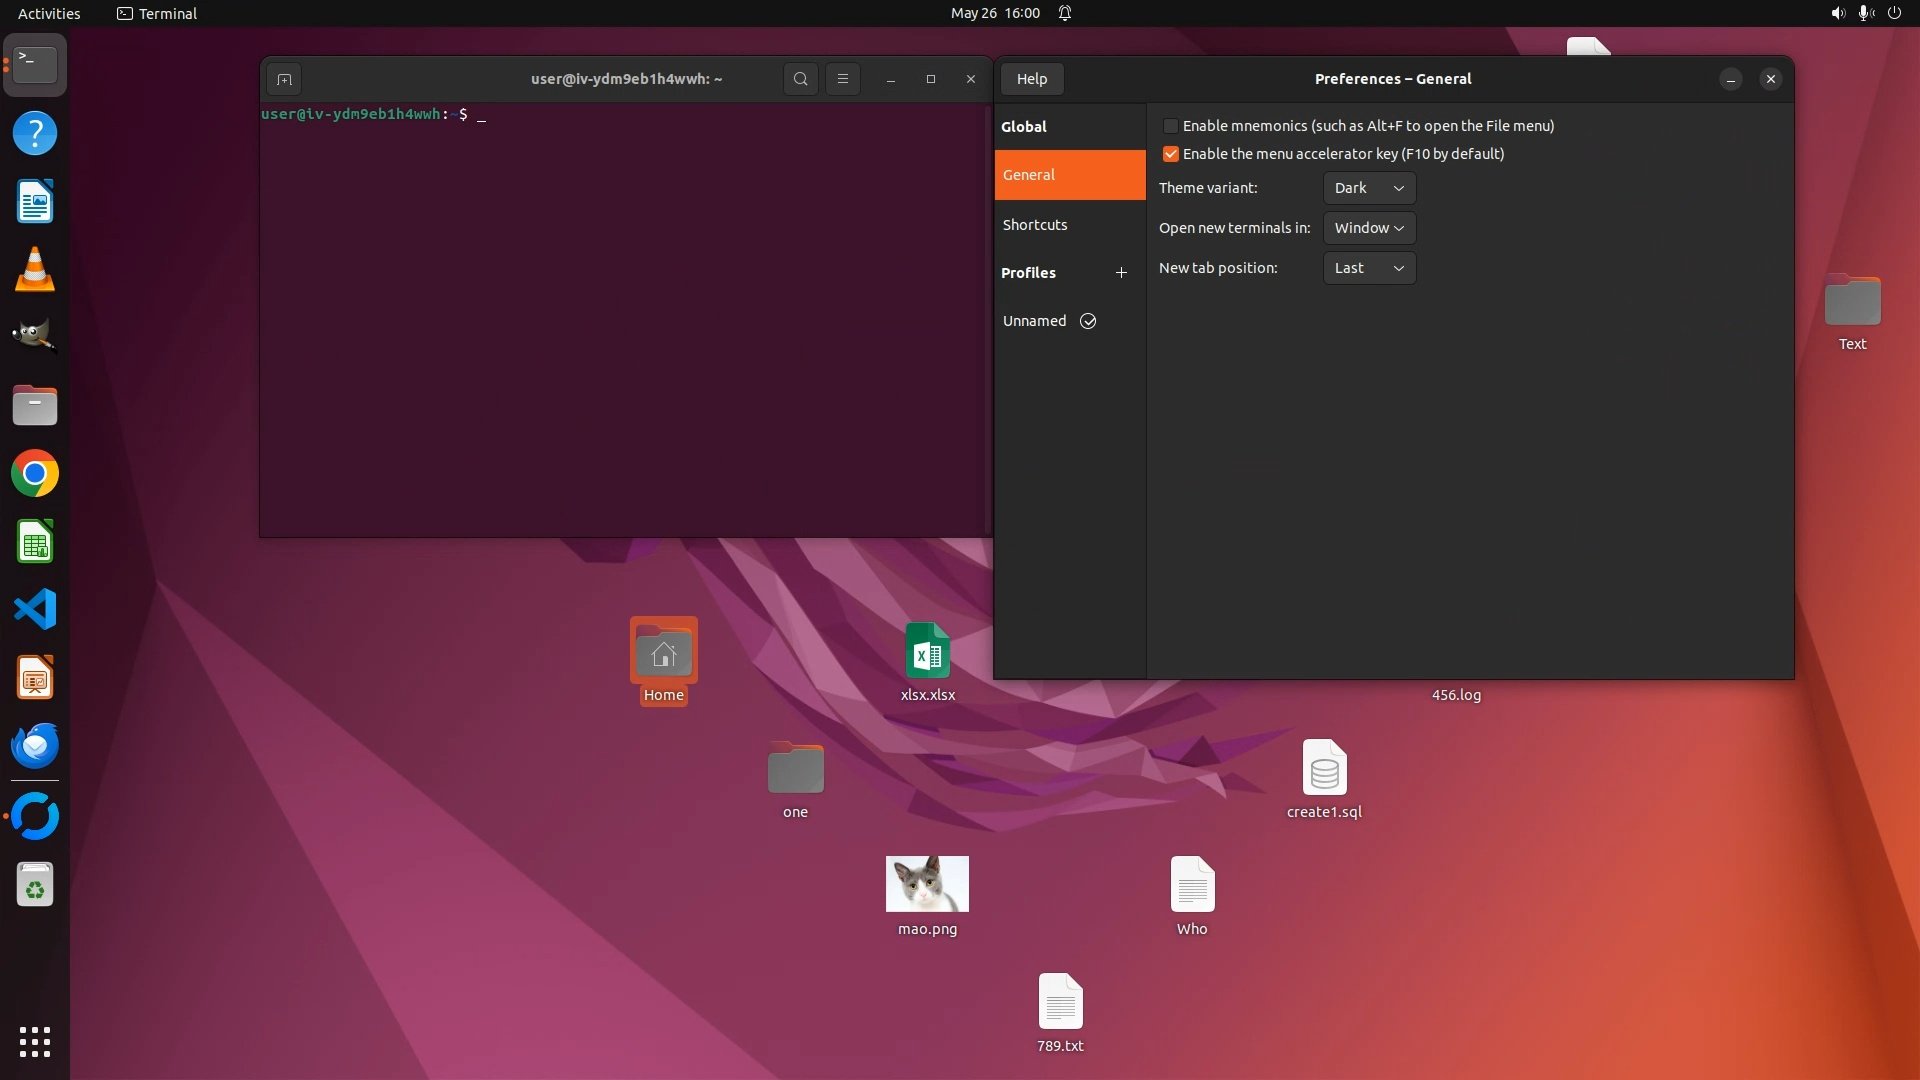Screen dimensions: 1920x1080
Task: Show applications grid icon
Action: point(35,1042)
